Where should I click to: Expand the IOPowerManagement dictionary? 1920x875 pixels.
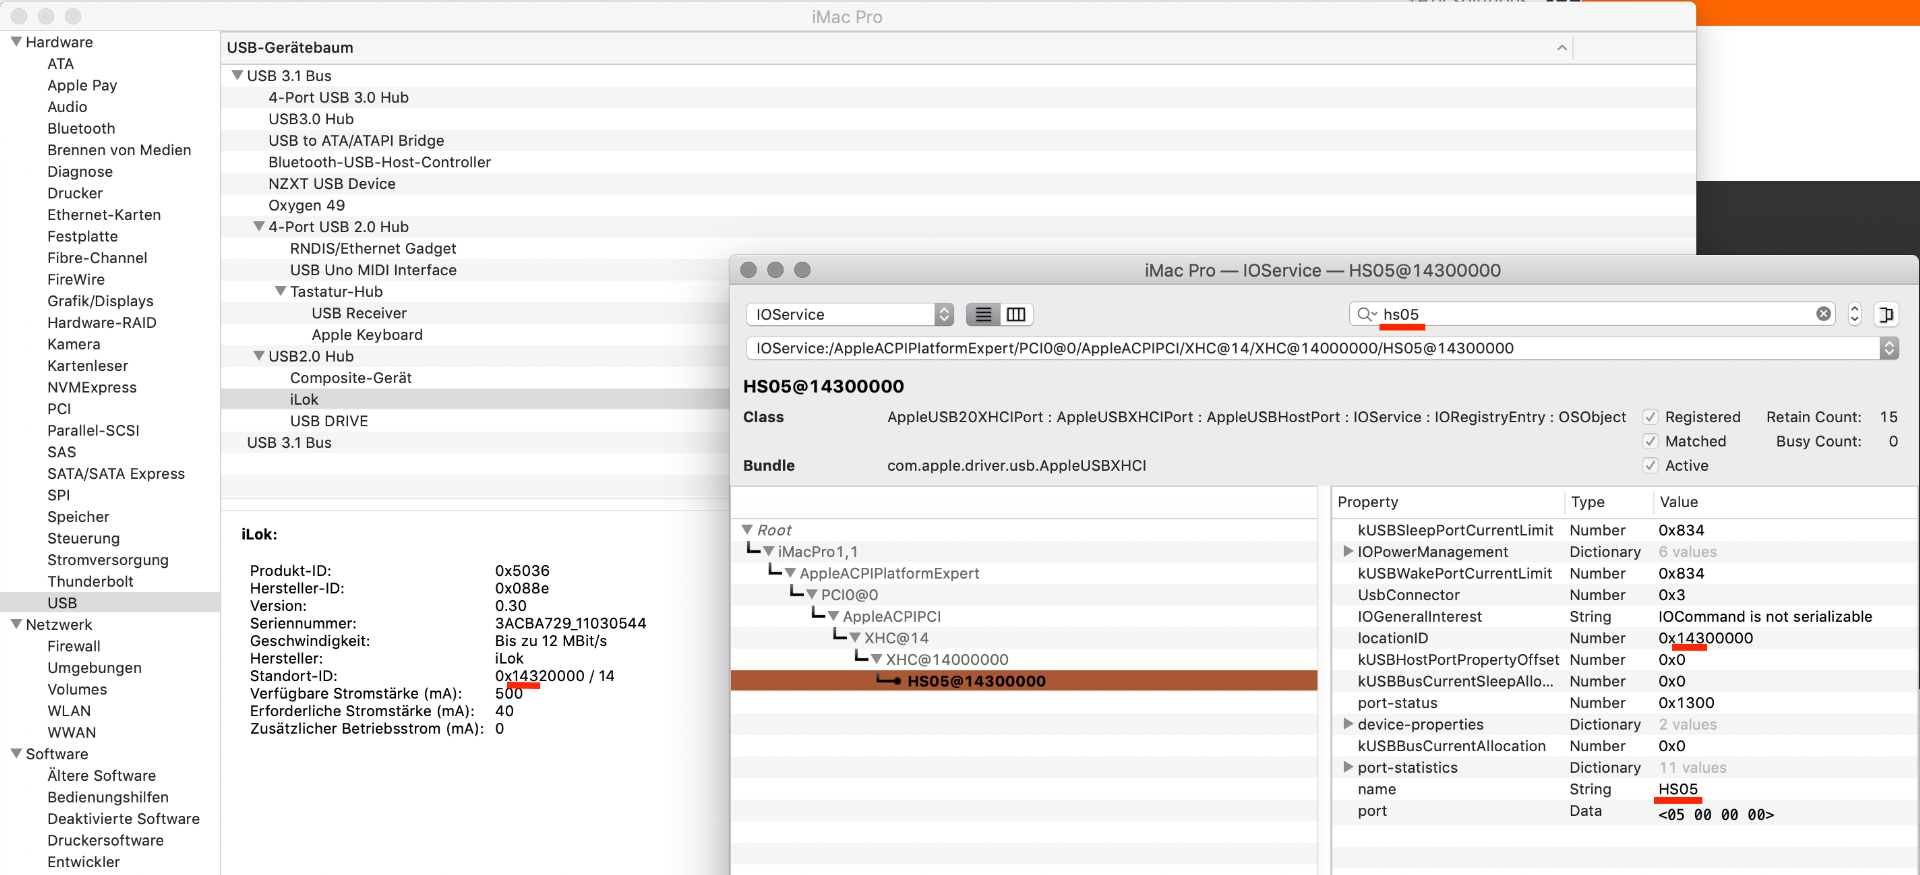tap(1348, 552)
